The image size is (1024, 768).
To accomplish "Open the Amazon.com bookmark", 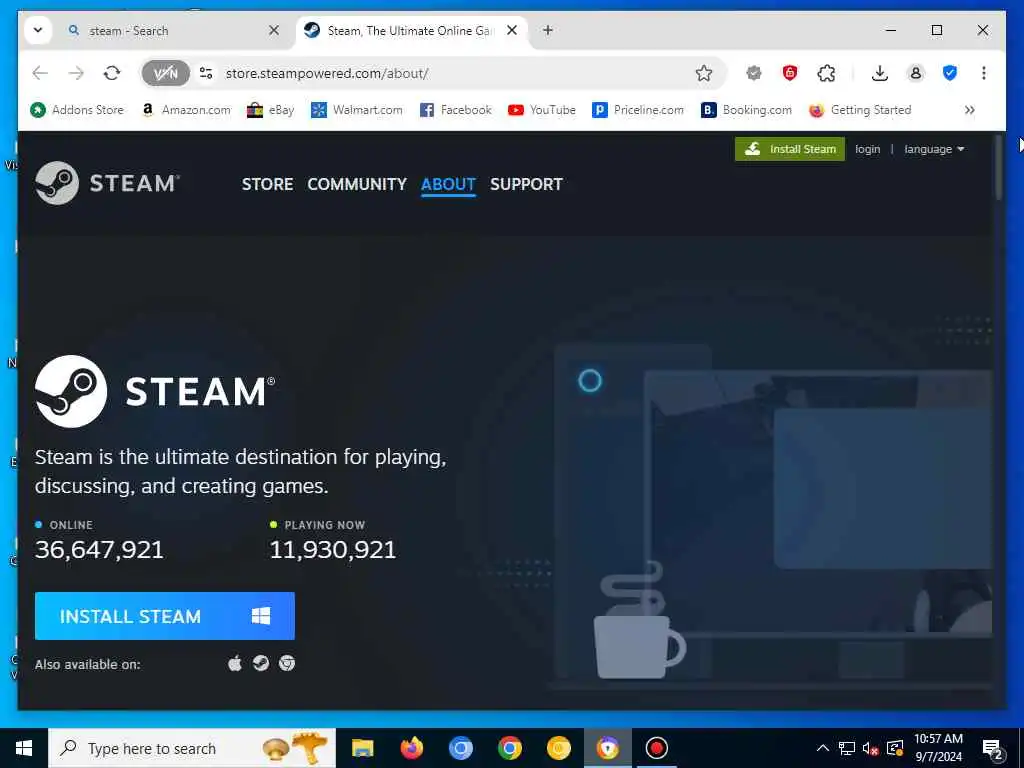I will (186, 110).
